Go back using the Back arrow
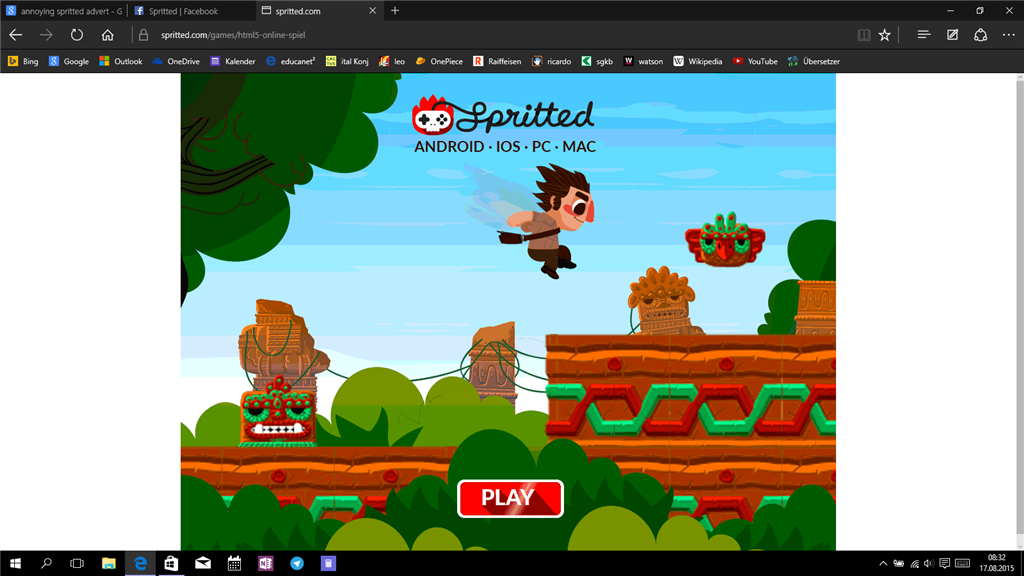Screen dimensions: 1024x576 16,35
